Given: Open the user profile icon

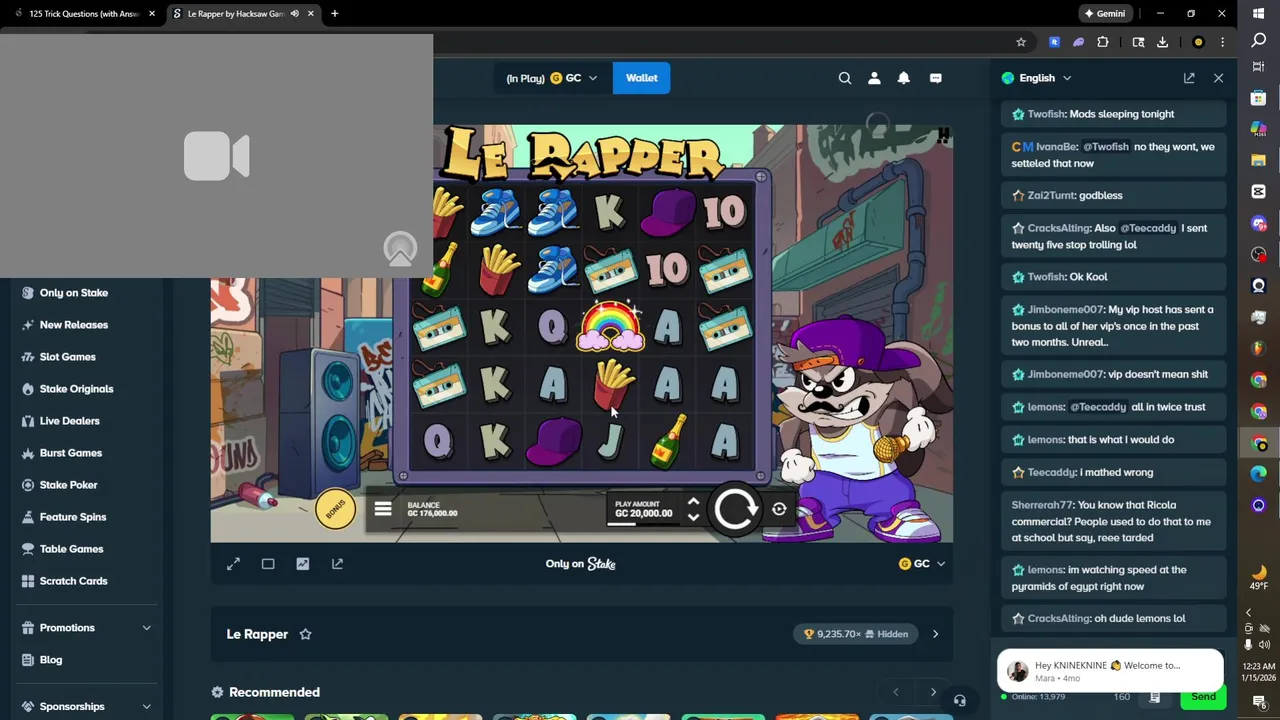Looking at the screenshot, I should (x=874, y=78).
